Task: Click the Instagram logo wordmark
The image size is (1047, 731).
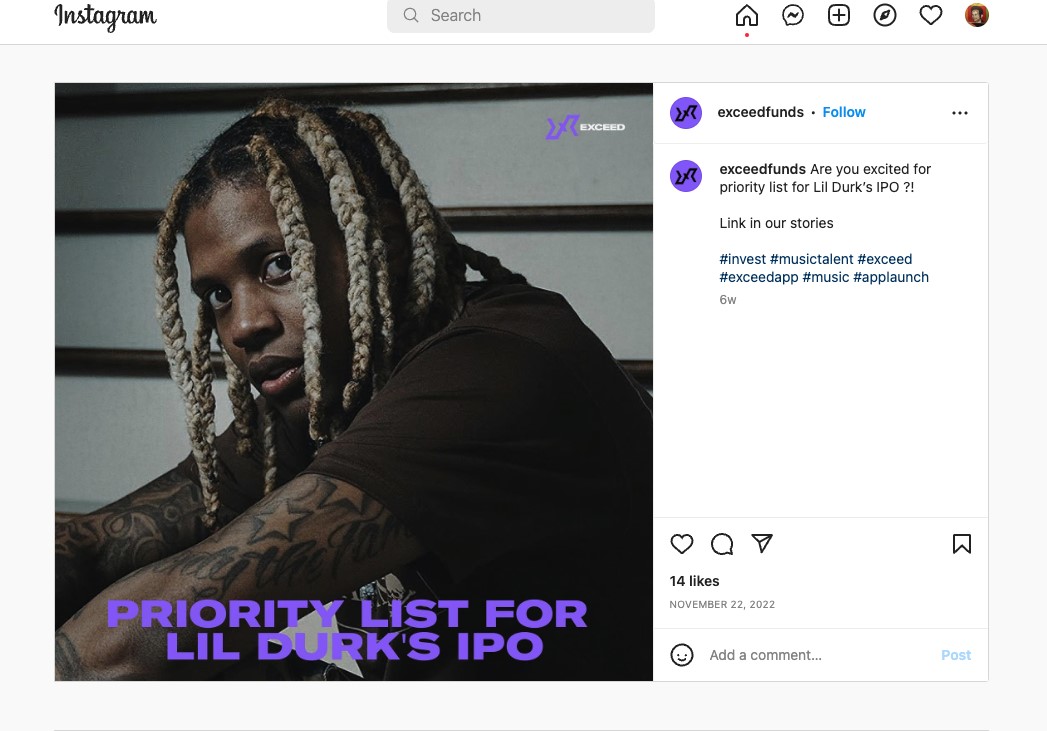Action: coord(106,17)
